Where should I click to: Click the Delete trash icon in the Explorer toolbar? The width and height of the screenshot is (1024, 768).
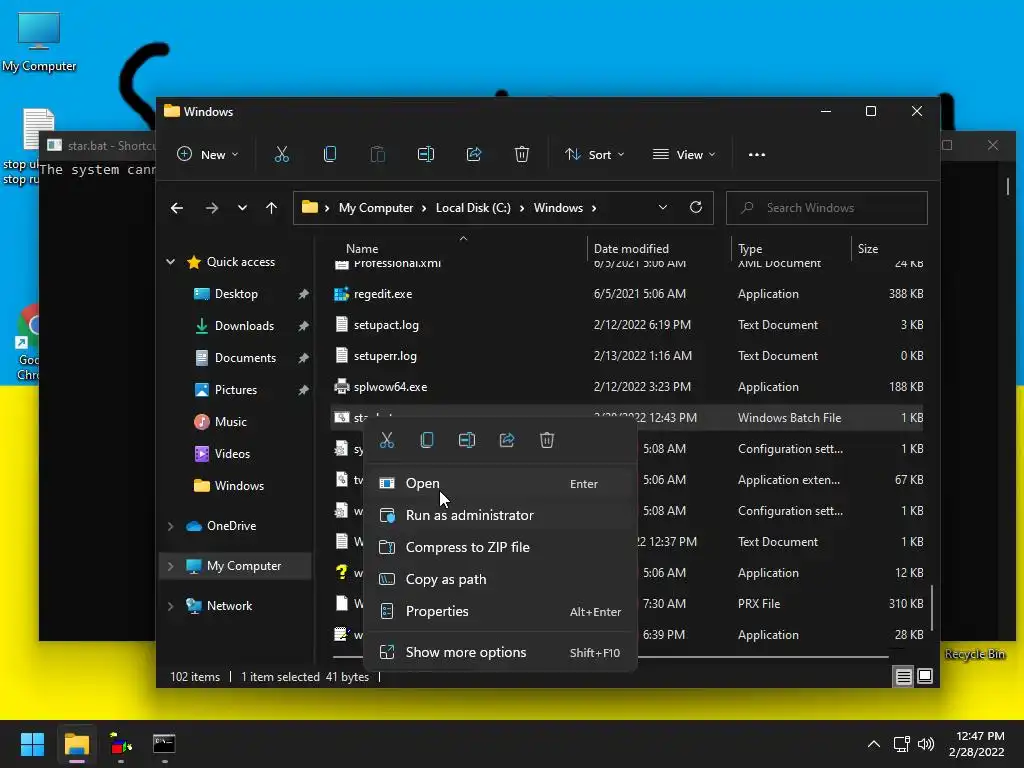(521, 155)
